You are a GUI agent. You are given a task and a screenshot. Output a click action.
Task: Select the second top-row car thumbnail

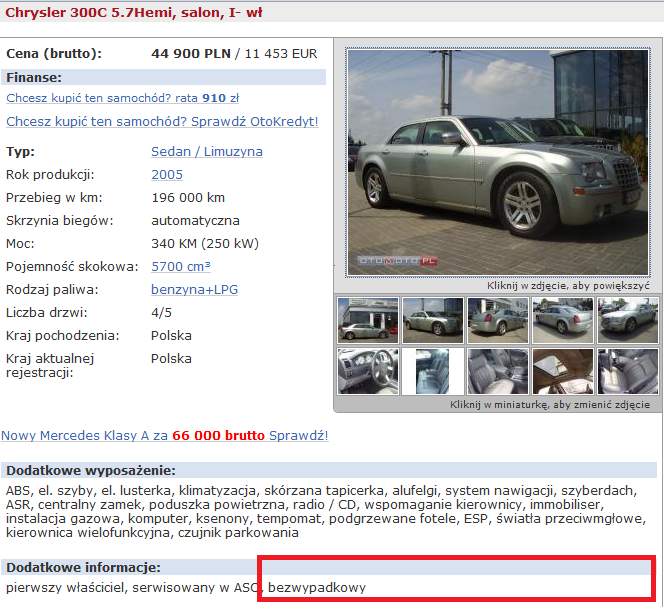point(433,320)
